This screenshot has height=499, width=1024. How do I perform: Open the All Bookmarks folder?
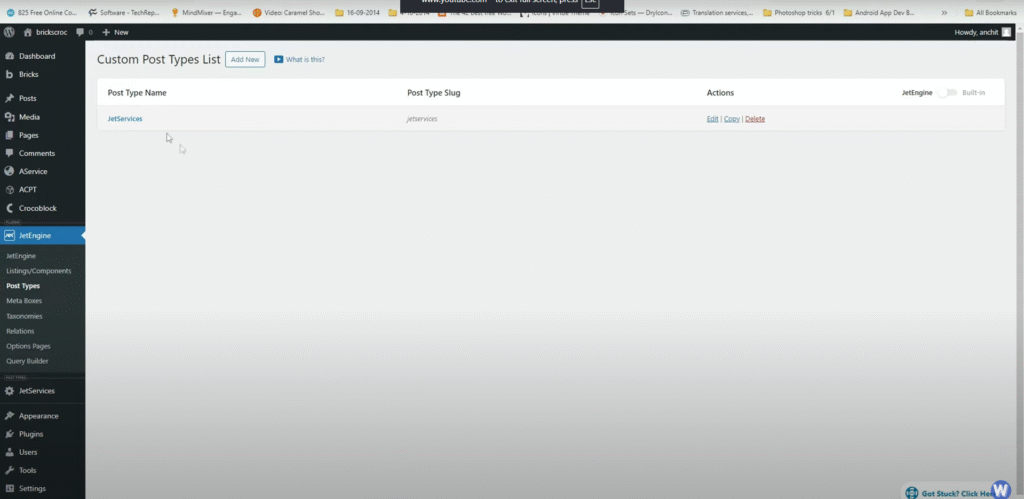[x=991, y=13]
